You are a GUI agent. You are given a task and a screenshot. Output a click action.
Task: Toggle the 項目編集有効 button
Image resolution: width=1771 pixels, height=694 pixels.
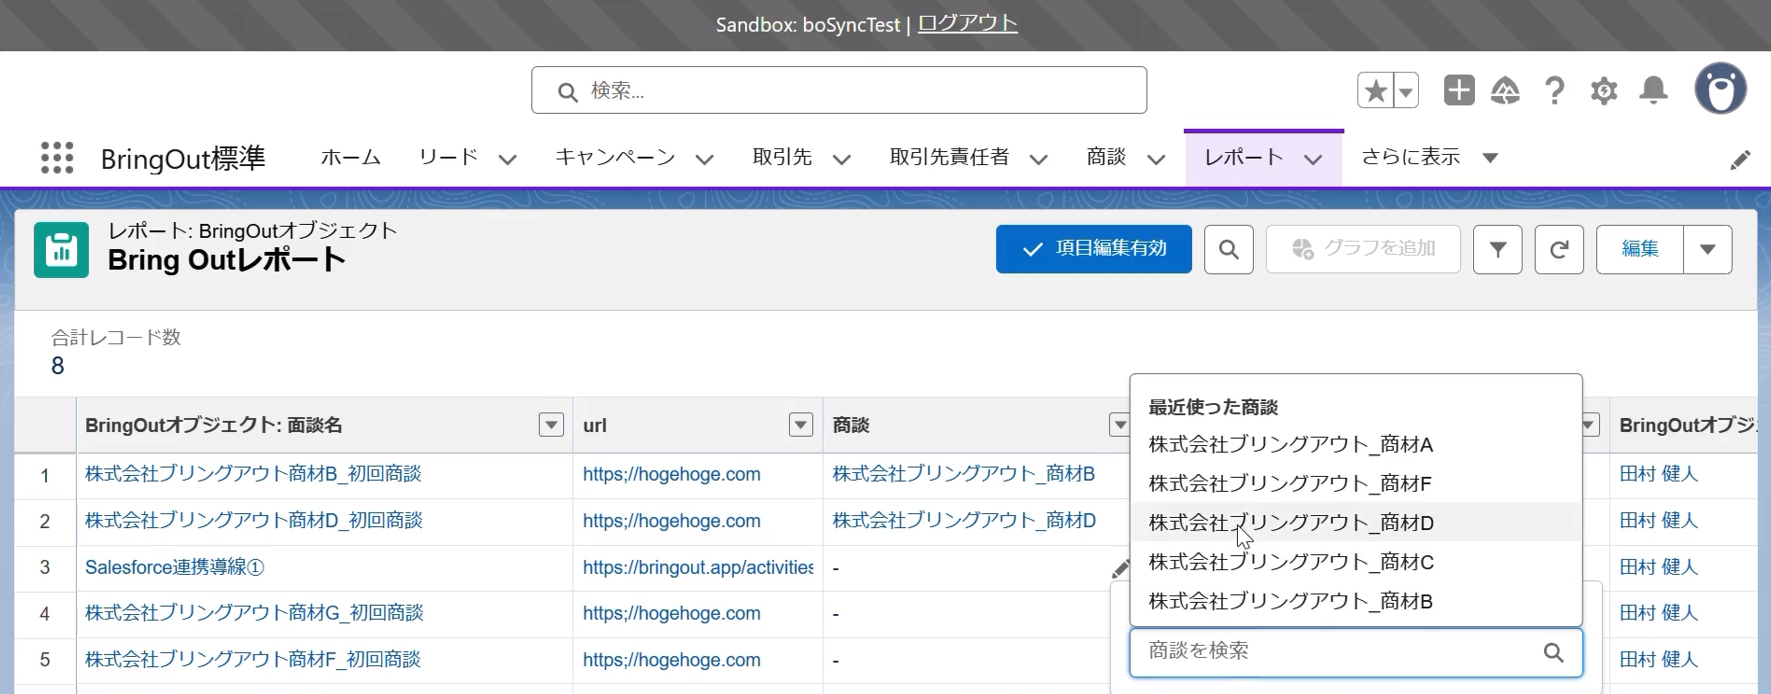(x=1094, y=249)
